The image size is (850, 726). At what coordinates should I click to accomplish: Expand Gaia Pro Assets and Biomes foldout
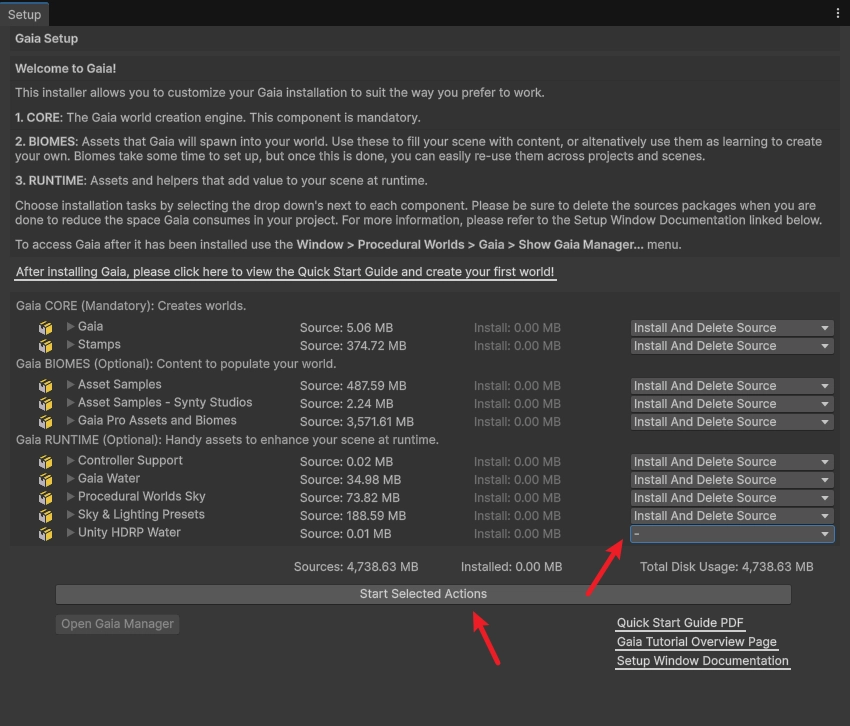[70, 420]
